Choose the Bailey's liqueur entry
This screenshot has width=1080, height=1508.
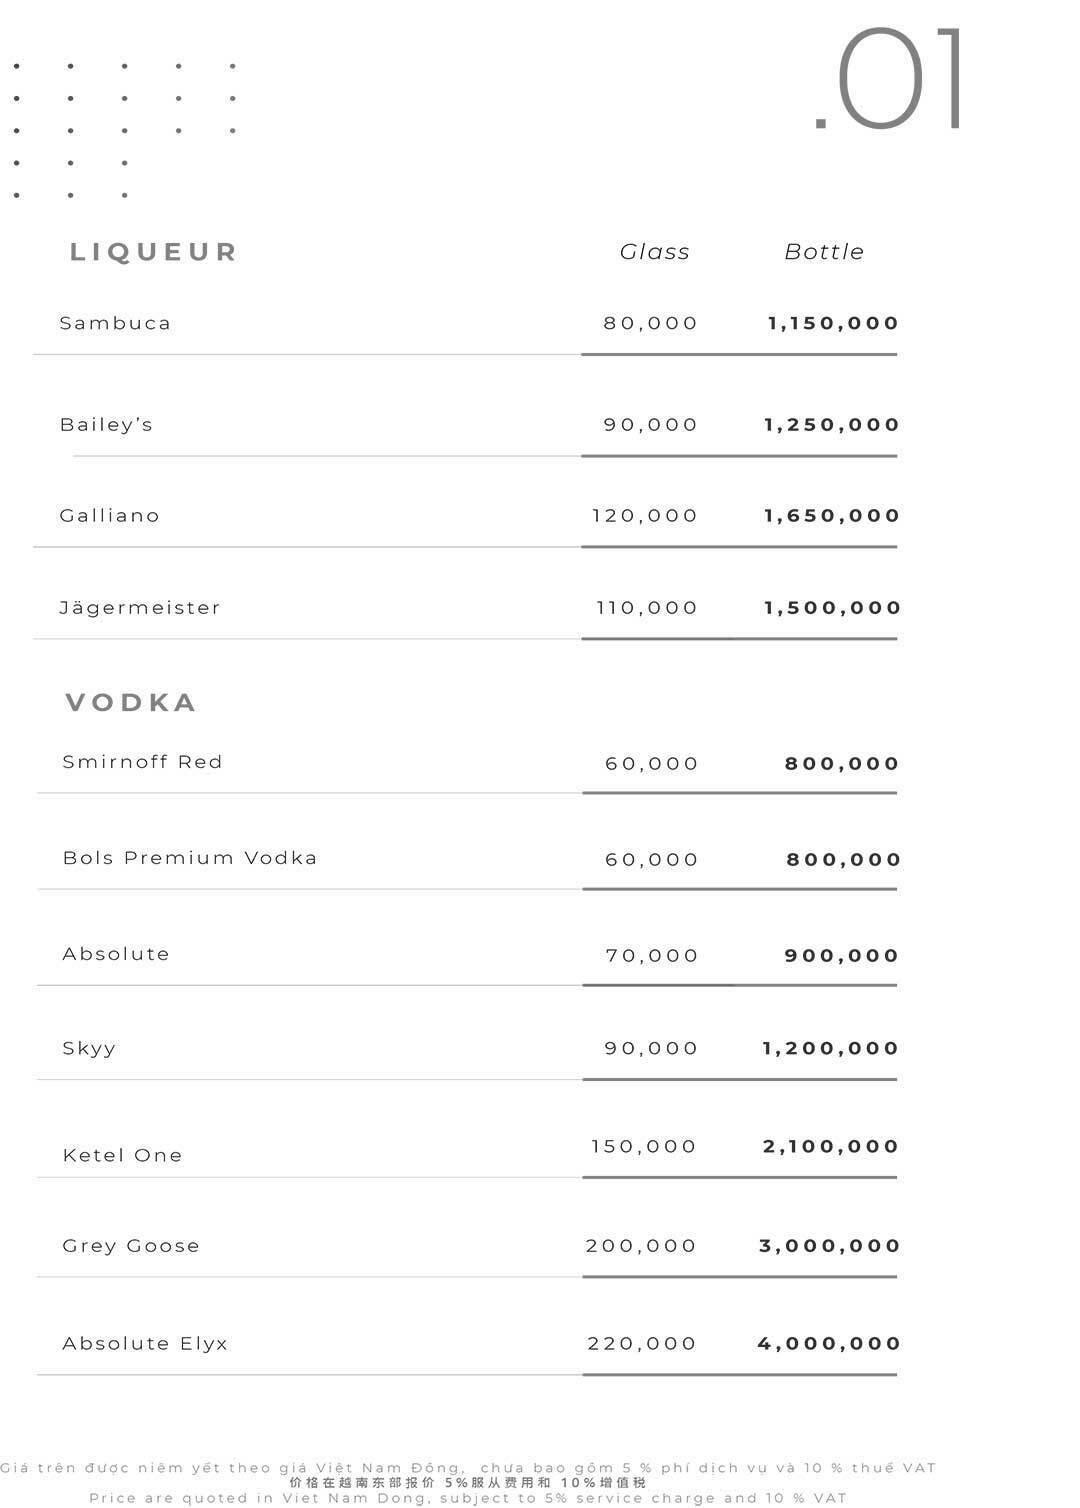point(107,425)
